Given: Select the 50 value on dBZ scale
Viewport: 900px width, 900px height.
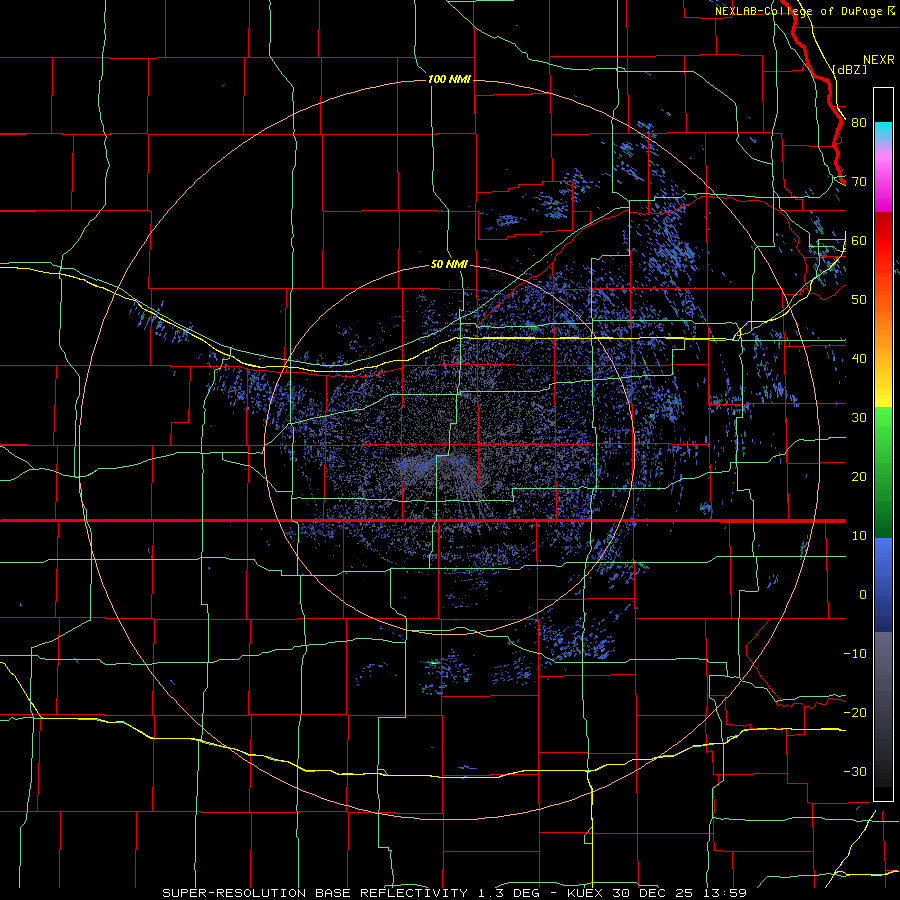Looking at the screenshot, I should [859, 300].
